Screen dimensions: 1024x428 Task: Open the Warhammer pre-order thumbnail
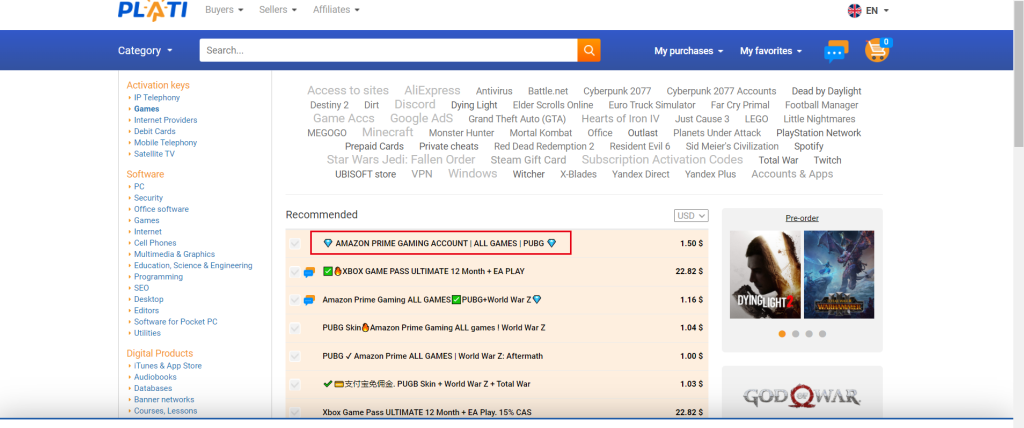point(839,274)
